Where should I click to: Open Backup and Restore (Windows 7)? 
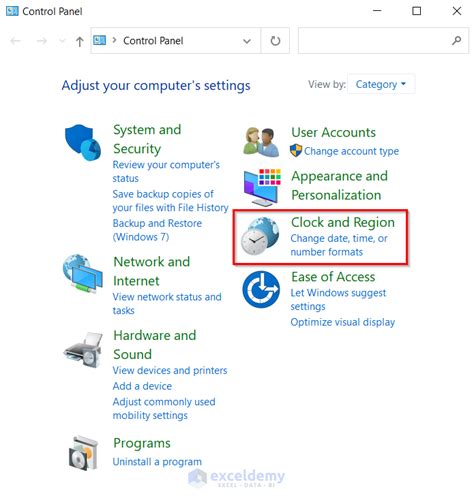tap(157, 230)
